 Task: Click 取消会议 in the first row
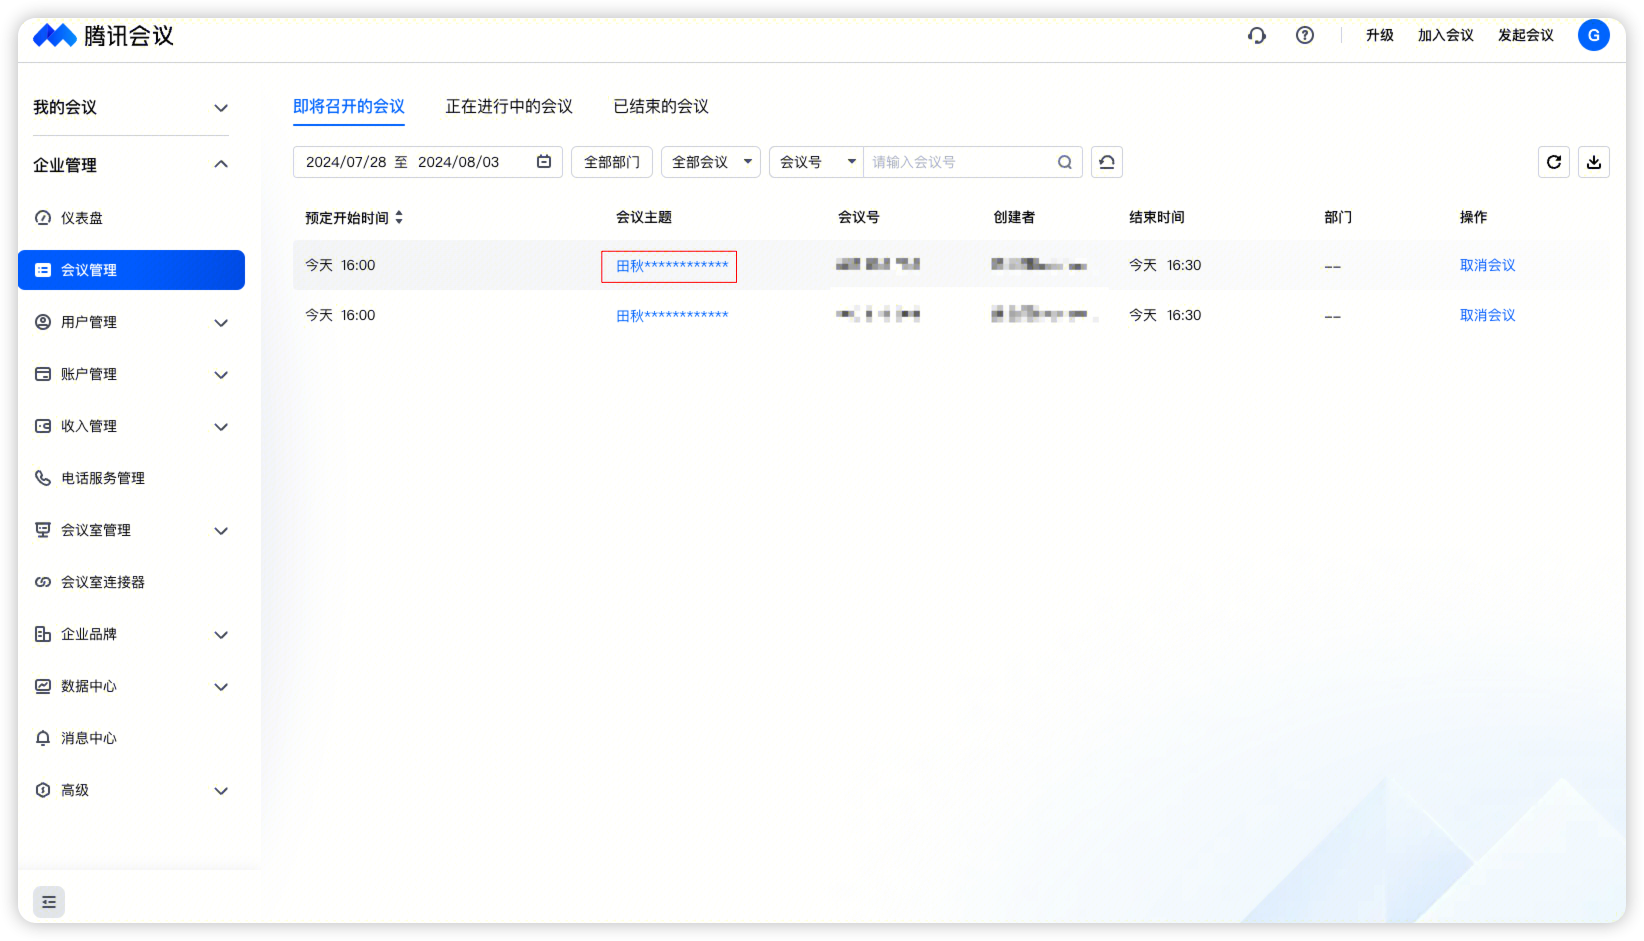pos(1488,265)
